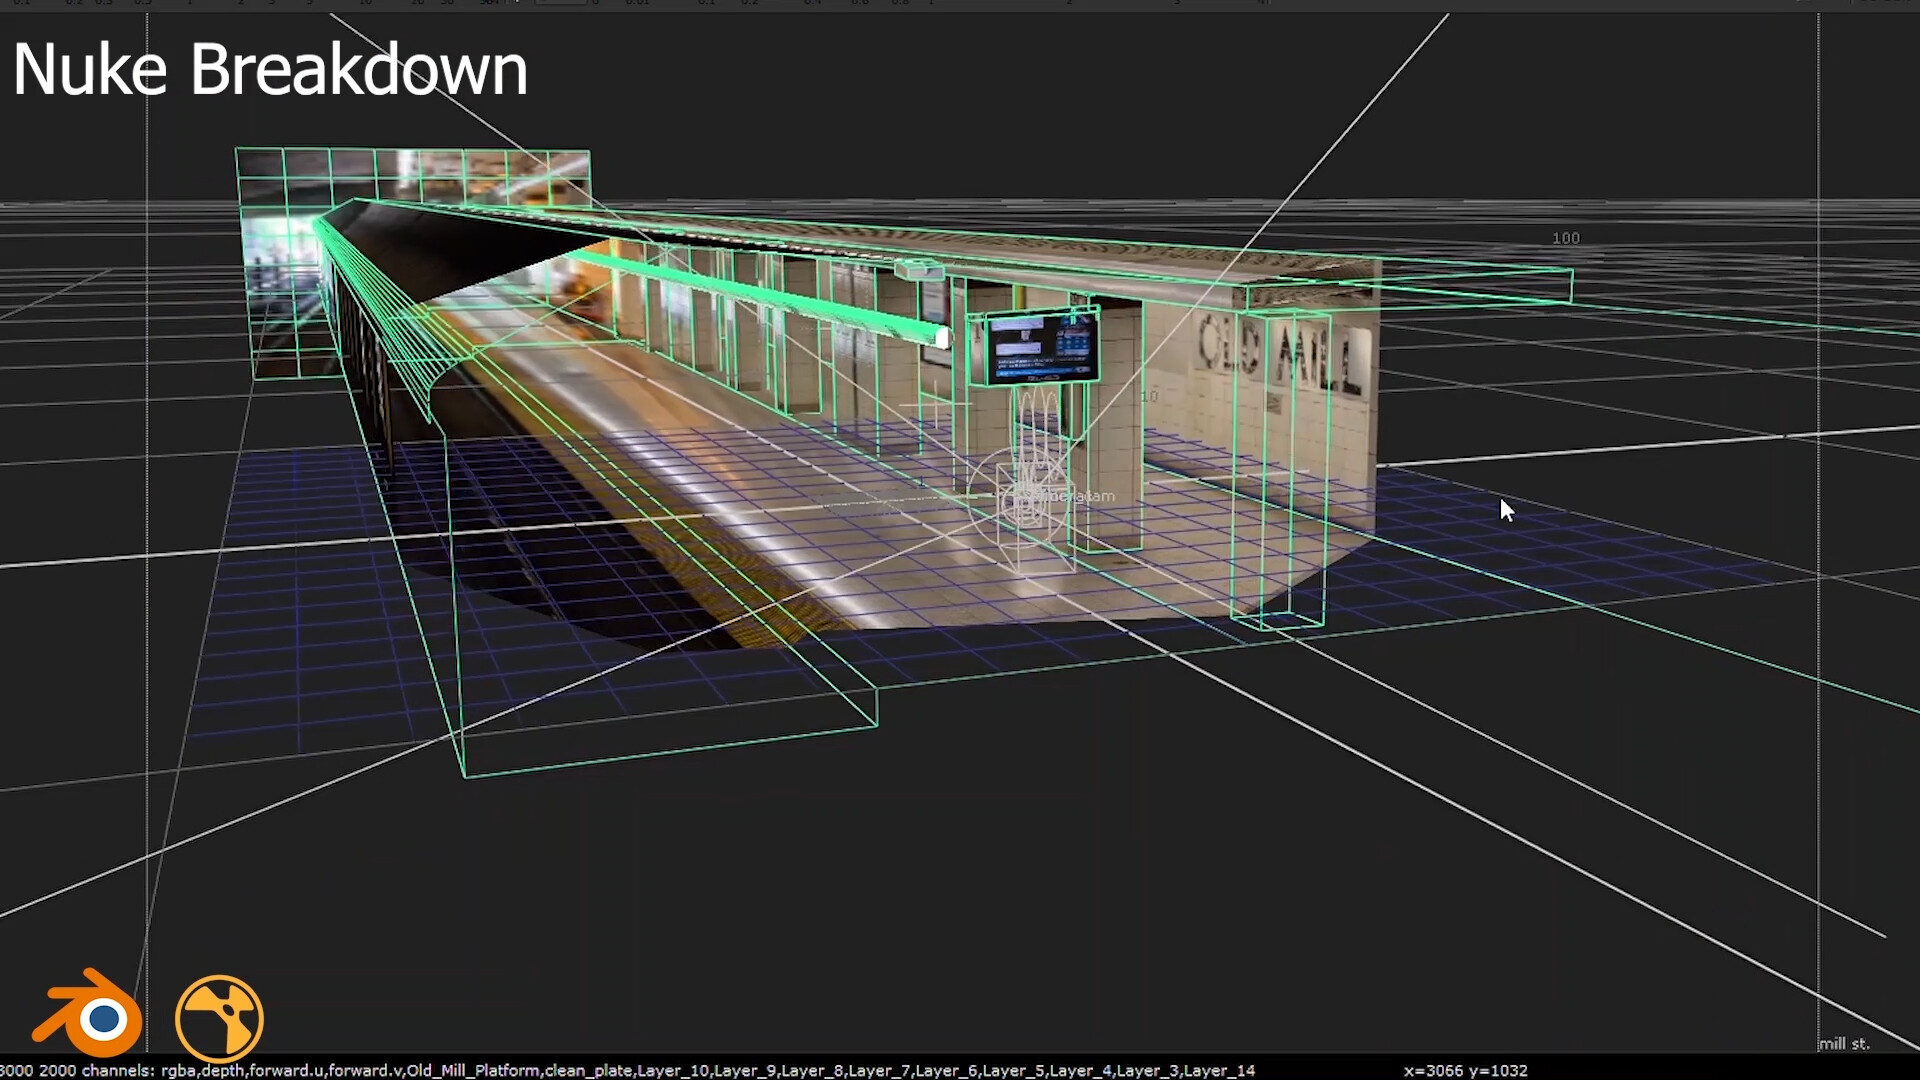Click the mill st. label bottom right
The image size is (1920, 1080).
pyautogui.click(x=1845, y=1042)
